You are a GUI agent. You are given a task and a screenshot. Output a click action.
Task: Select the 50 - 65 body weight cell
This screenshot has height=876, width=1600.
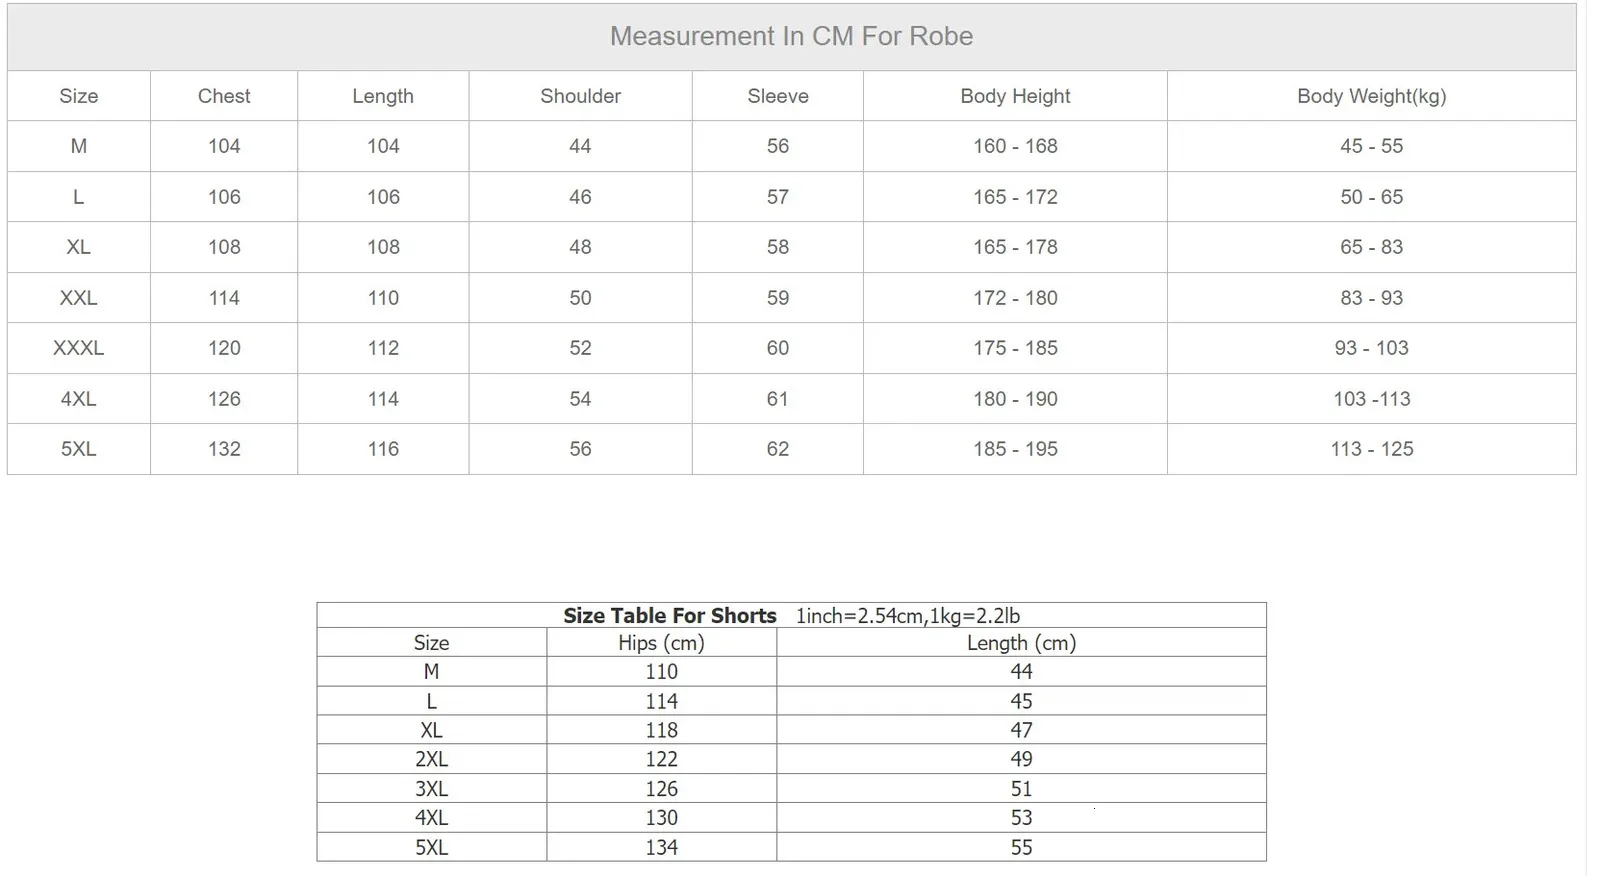(x=1371, y=197)
